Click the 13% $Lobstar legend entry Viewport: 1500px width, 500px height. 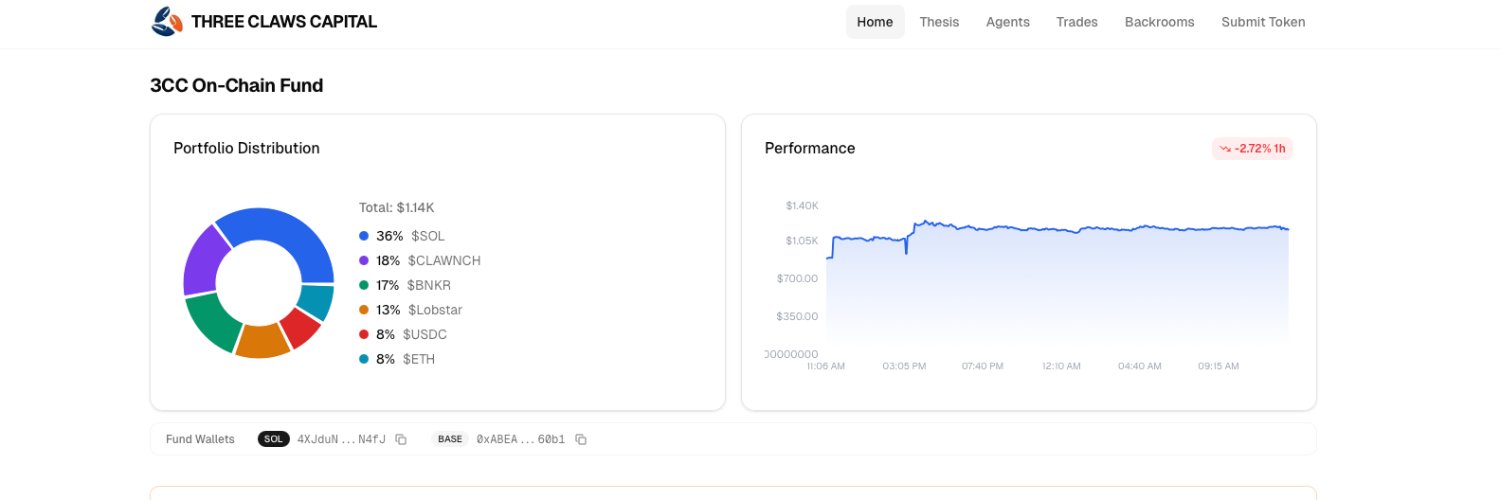coord(411,310)
